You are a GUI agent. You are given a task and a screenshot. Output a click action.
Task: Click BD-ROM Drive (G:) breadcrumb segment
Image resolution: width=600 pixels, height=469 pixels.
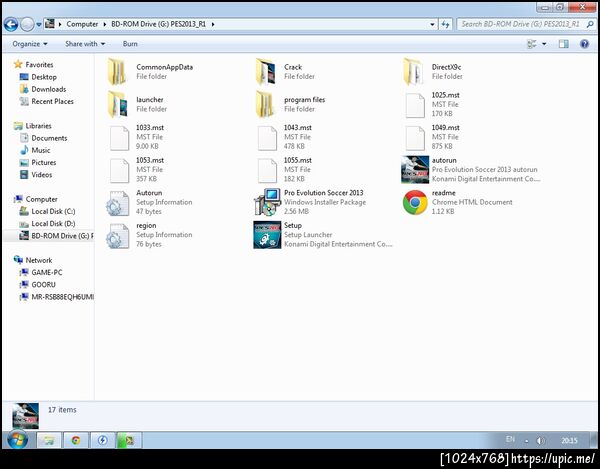158,24
